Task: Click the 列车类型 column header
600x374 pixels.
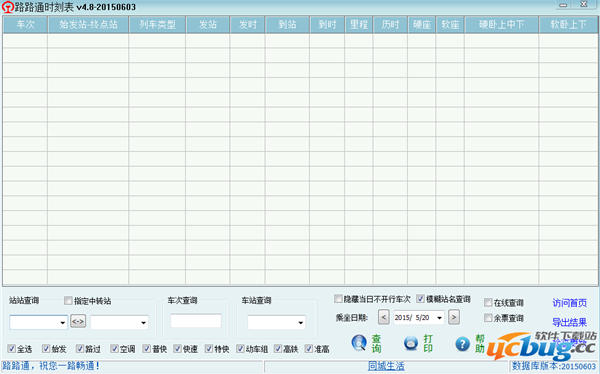Action: click(157, 24)
